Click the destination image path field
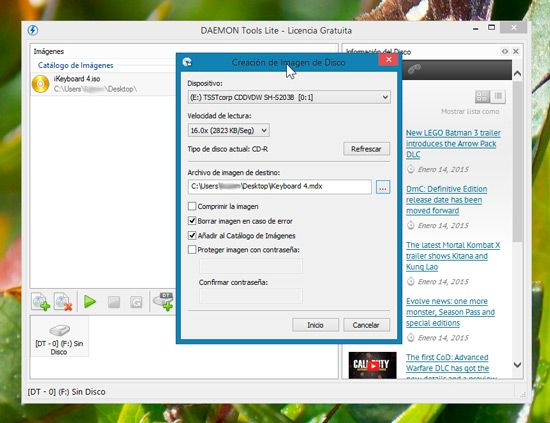Screen dimensions: 550x423 (280, 187)
